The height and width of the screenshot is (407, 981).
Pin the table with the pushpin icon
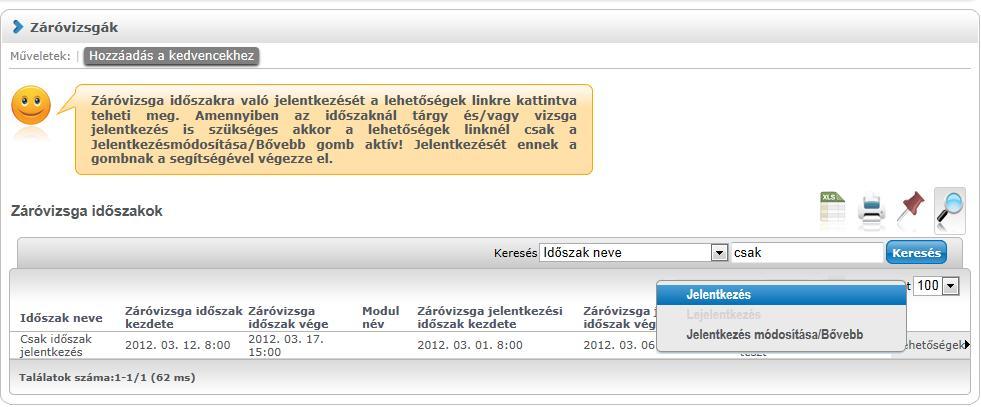point(910,207)
